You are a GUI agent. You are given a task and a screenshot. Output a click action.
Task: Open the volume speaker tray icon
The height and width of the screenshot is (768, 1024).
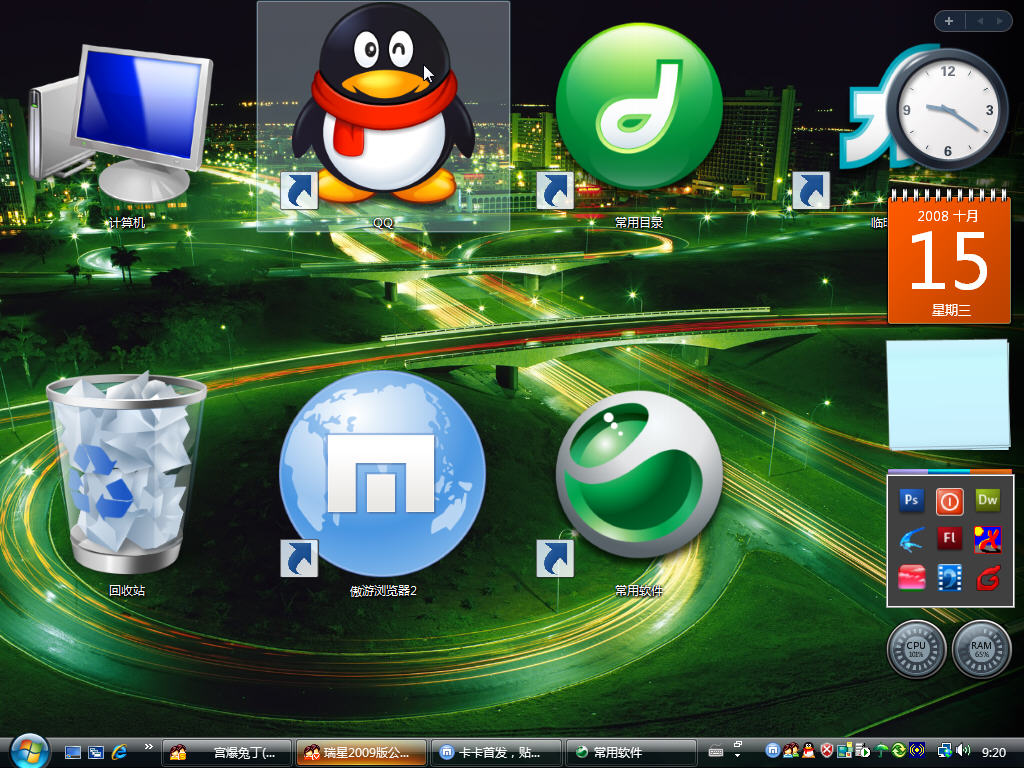tap(963, 750)
